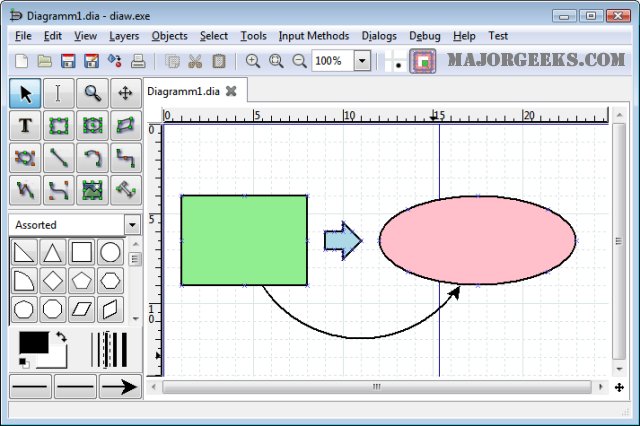Select the Scroll diagram tool
The image size is (640, 426).
coord(125,93)
